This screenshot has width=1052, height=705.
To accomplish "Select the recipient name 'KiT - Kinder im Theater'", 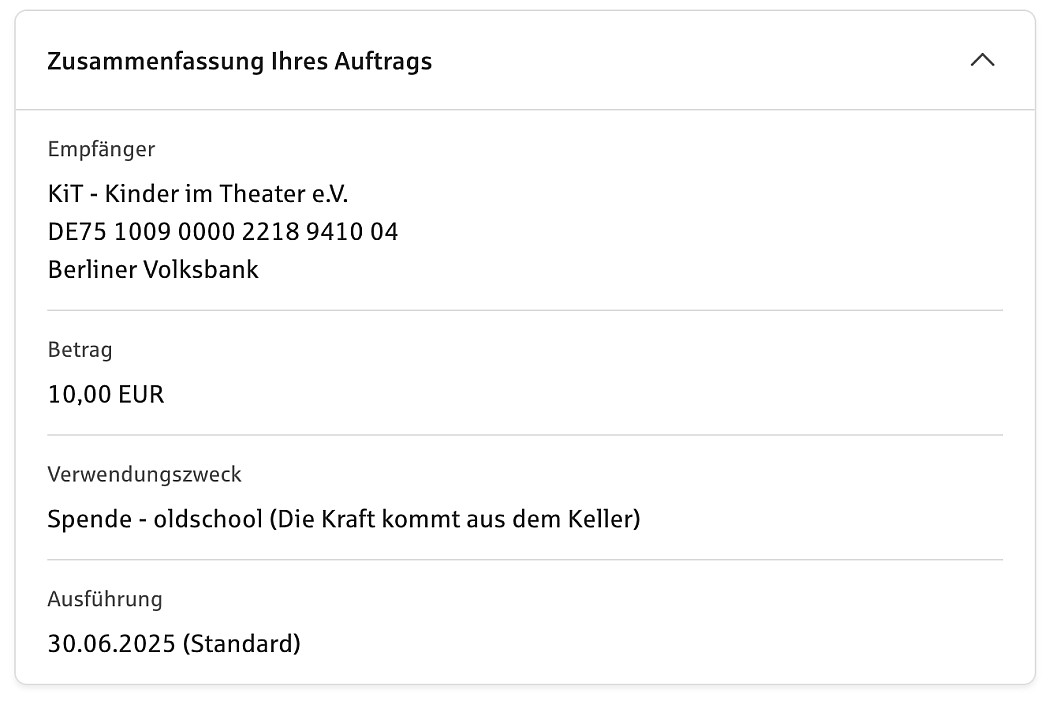I will [x=173, y=193].
